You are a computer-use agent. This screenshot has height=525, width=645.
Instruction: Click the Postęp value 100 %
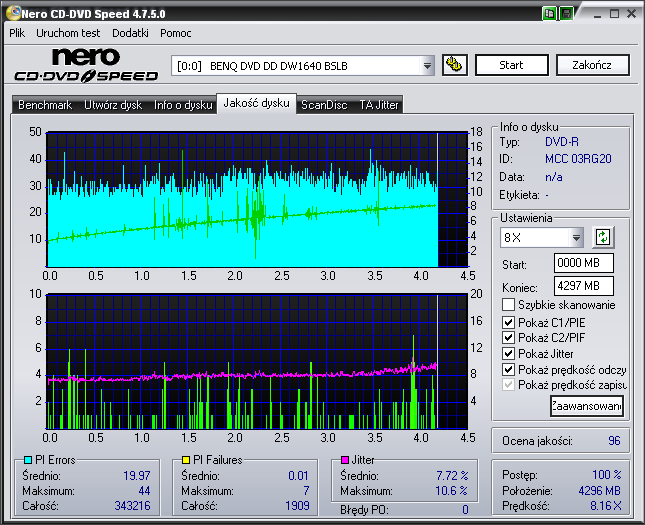[x=607, y=475]
